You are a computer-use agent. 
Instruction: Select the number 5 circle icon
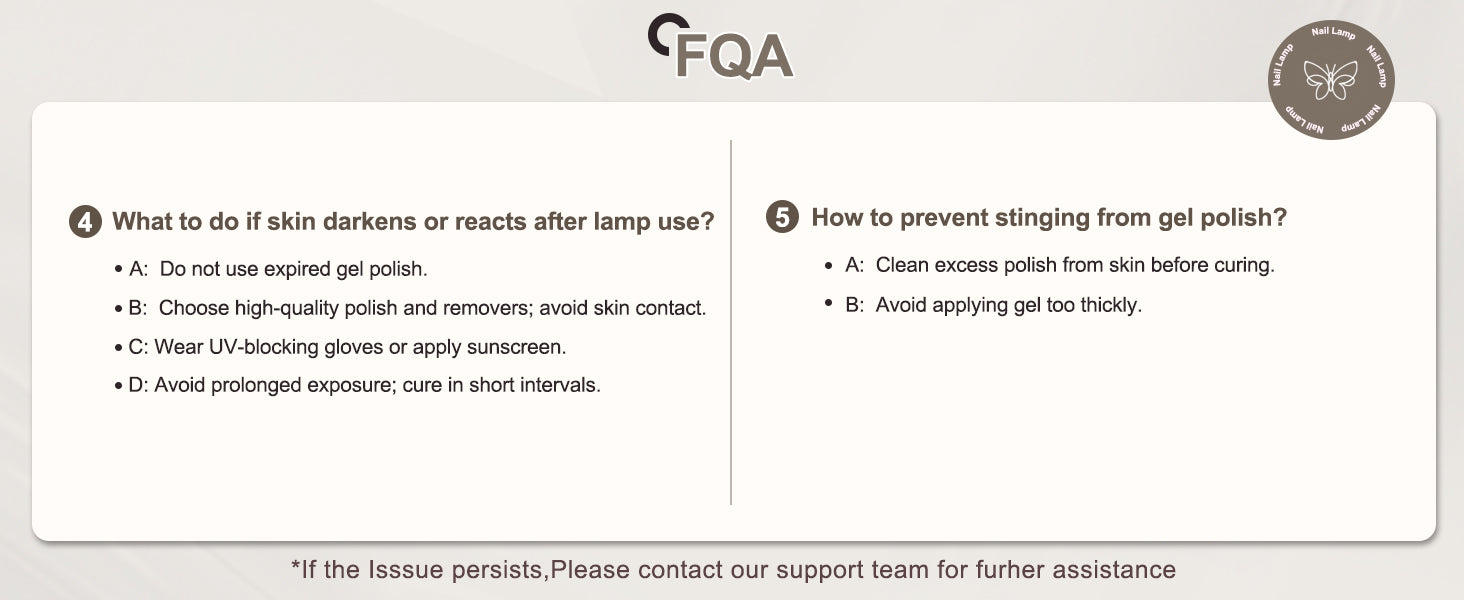click(x=782, y=217)
